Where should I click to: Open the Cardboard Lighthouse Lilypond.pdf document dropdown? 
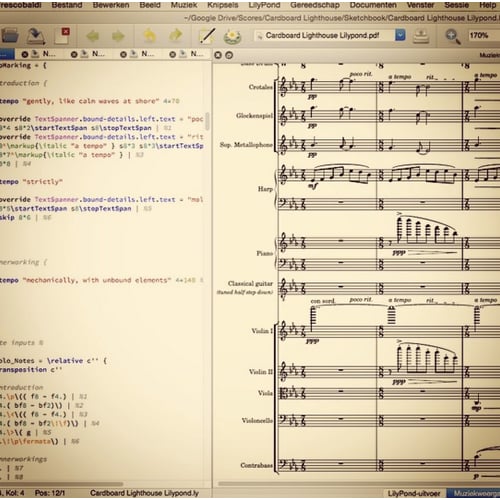coord(329,35)
